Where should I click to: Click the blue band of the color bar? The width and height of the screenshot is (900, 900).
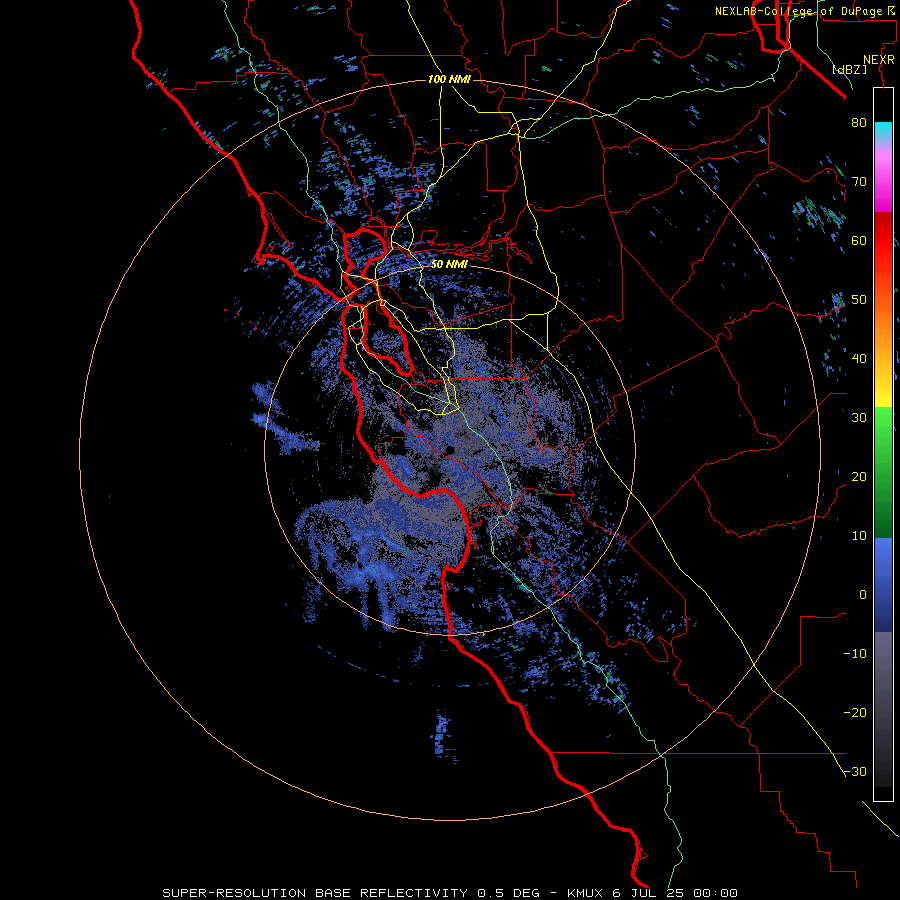click(883, 585)
